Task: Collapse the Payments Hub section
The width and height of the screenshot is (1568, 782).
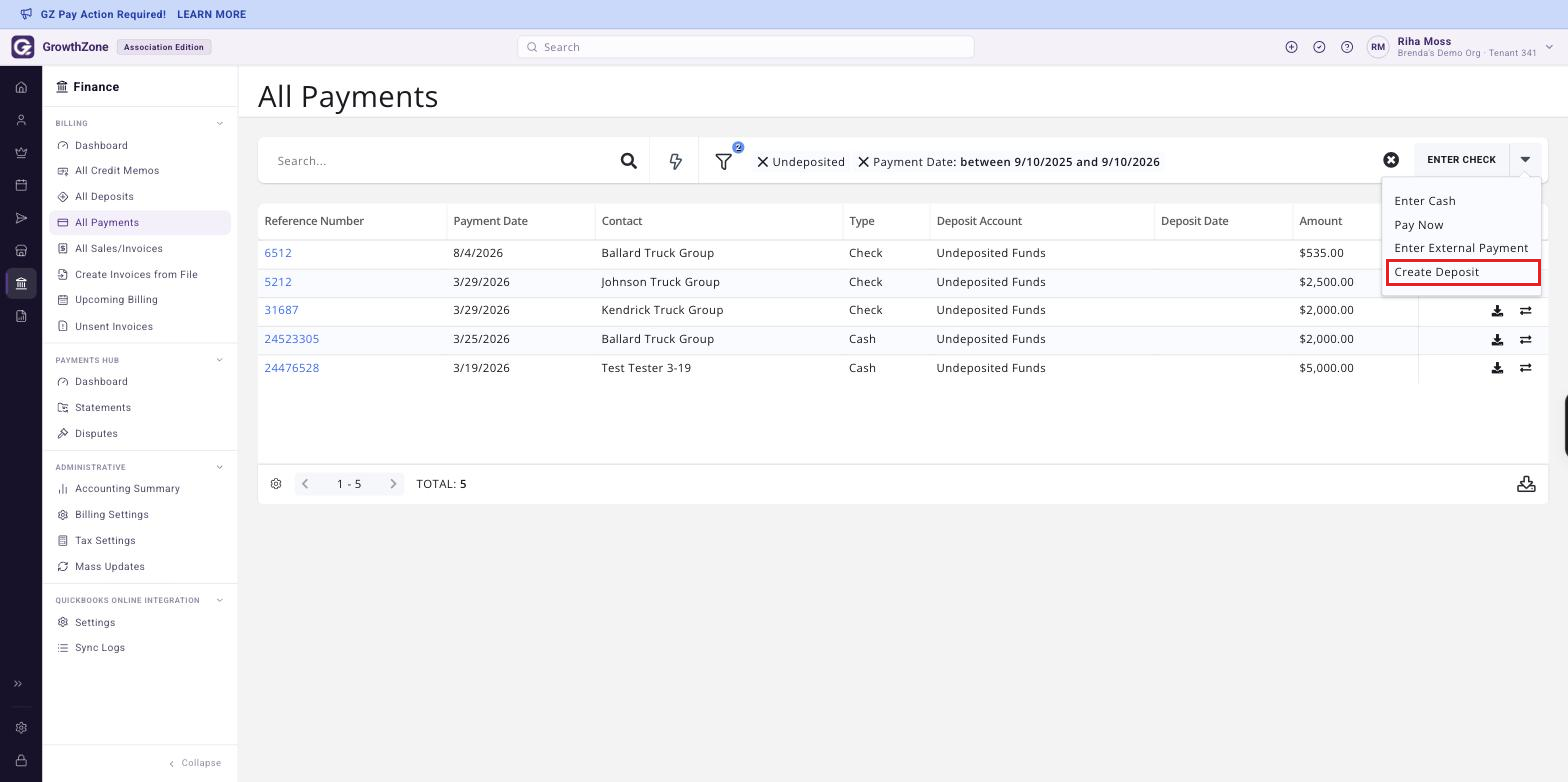Action: tap(220, 360)
